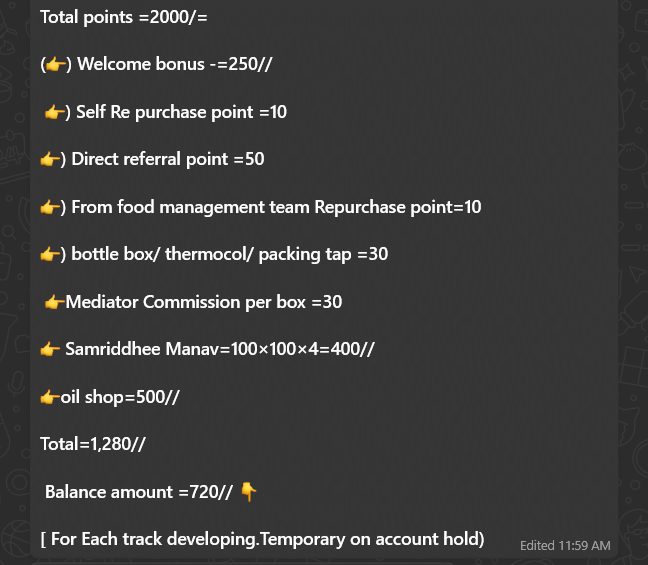Click the Direct referral point =50 text
Image resolution: width=648 pixels, height=565 pixels.
(x=168, y=160)
